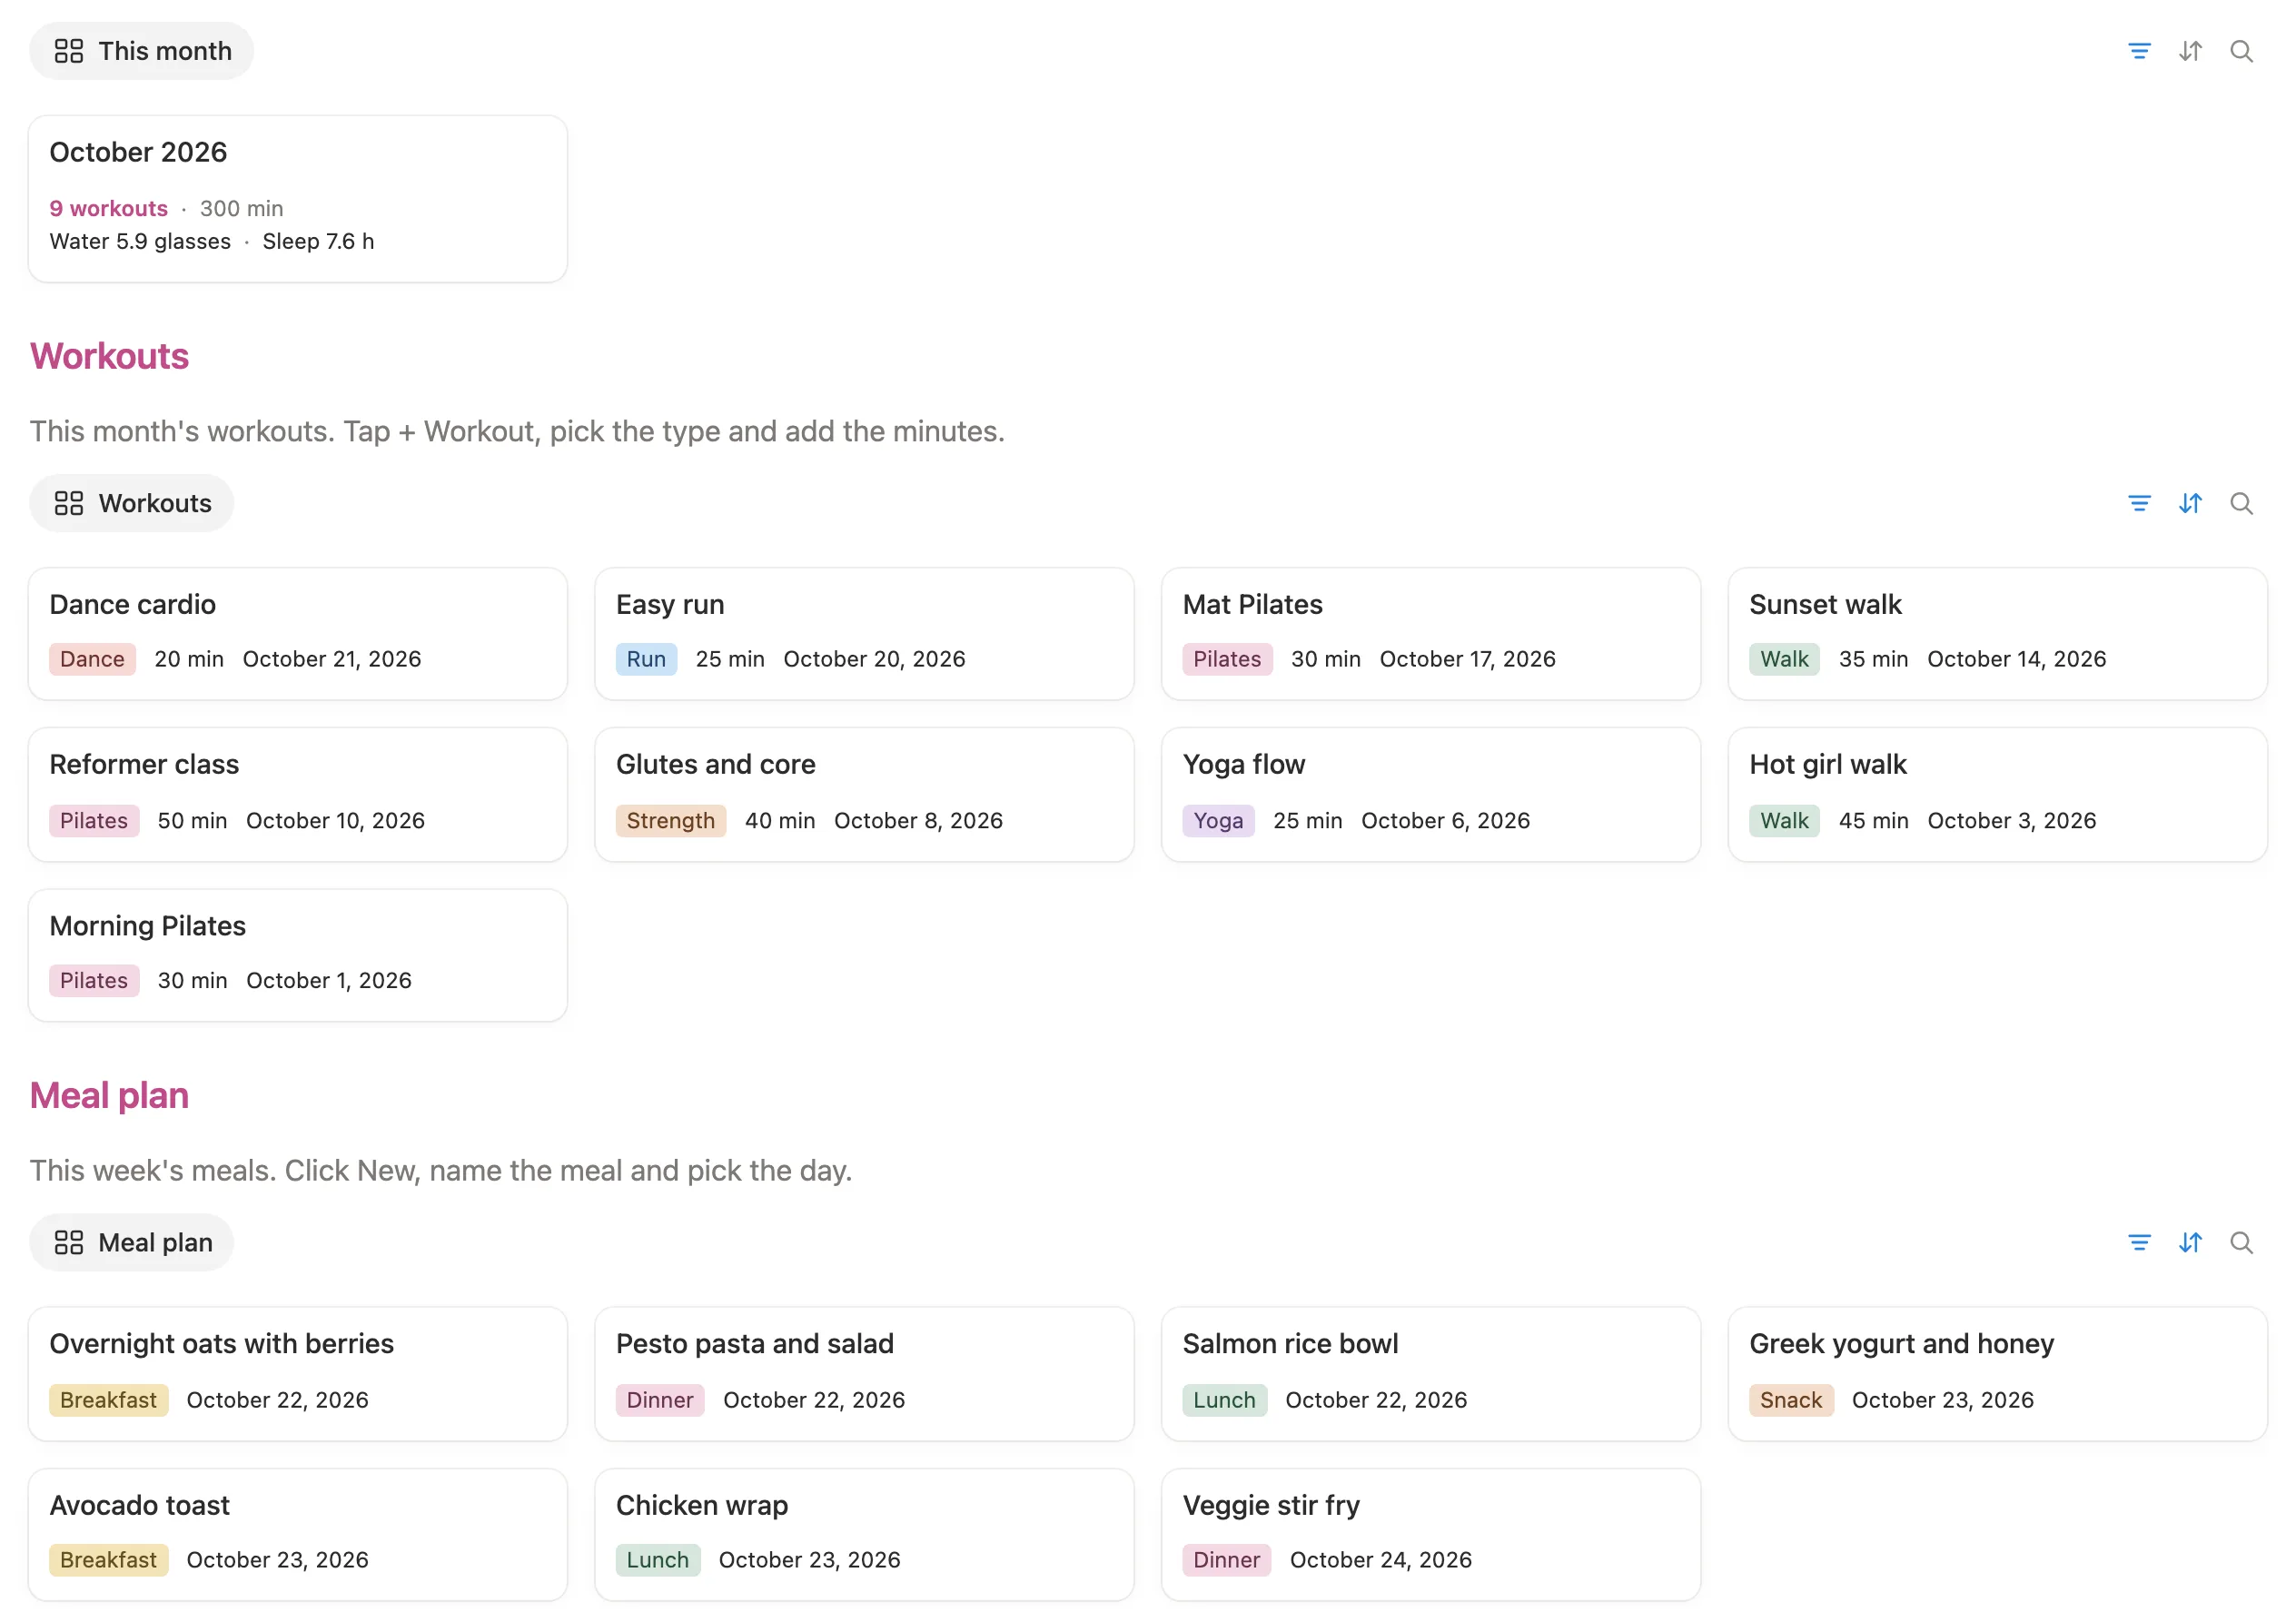
Task: Open the October 2026 summary card
Action: pos(298,199)
